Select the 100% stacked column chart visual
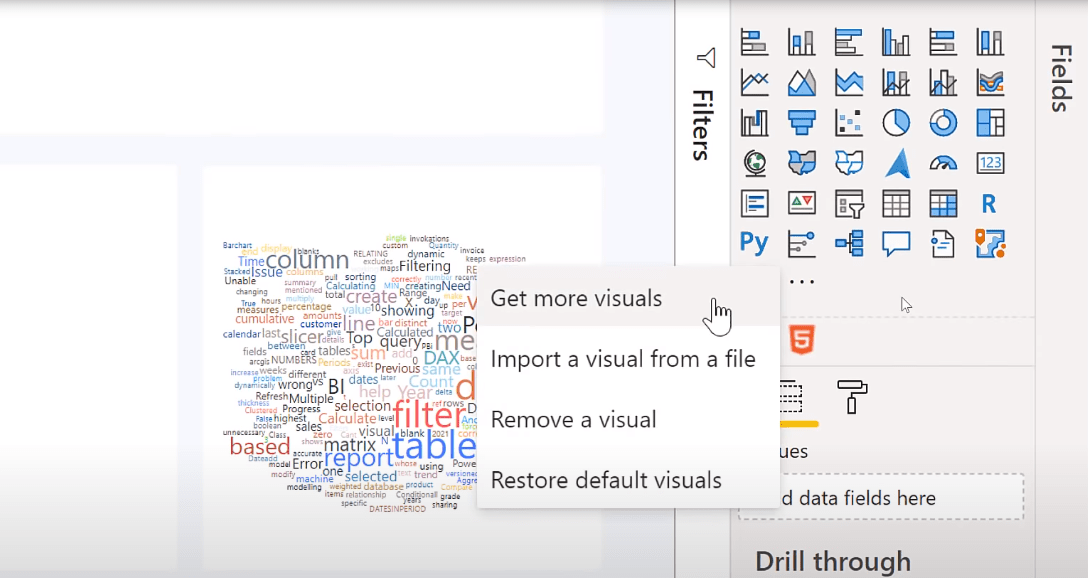Image resolution: width=1088 pixels, height=578 pixels. coord(990,42)
